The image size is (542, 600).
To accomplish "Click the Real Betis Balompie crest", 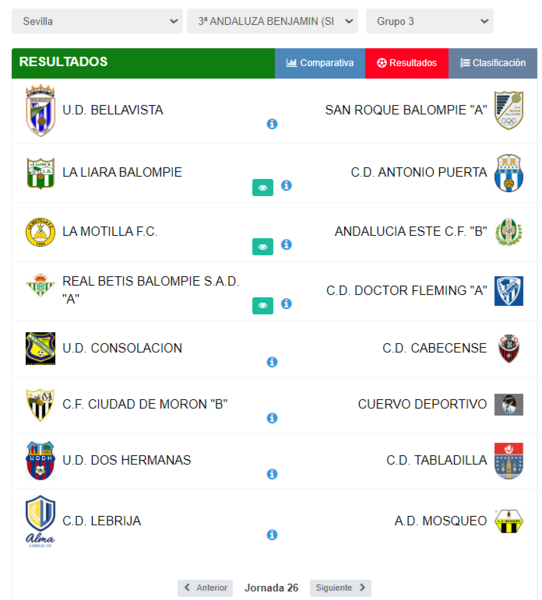I will coord(40,285).
